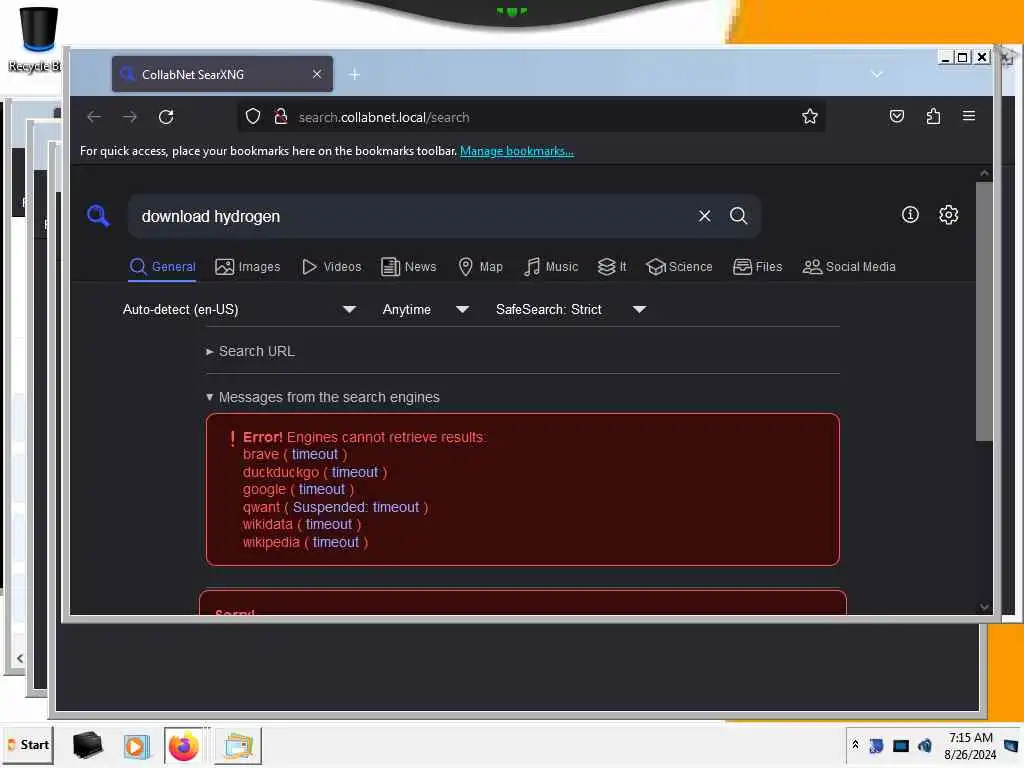Switch to the General search tab
Screen dimensions: 1024x768
coord(162,266)
